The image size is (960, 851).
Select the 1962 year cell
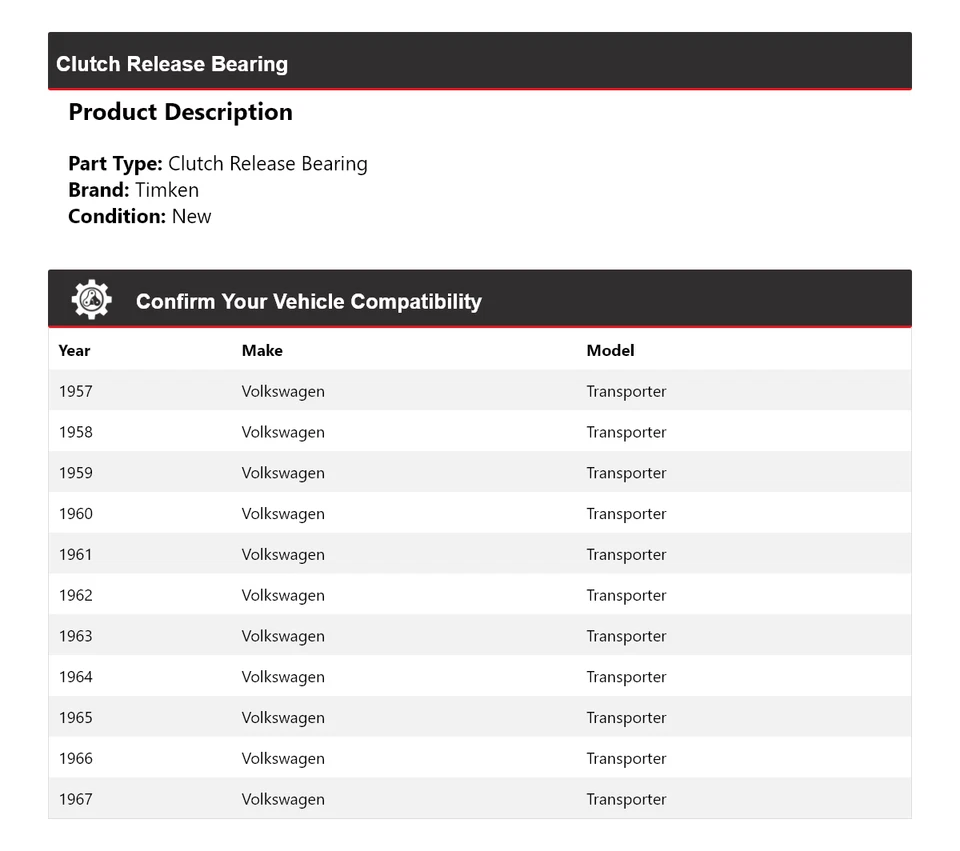click(x=75, y=595)
